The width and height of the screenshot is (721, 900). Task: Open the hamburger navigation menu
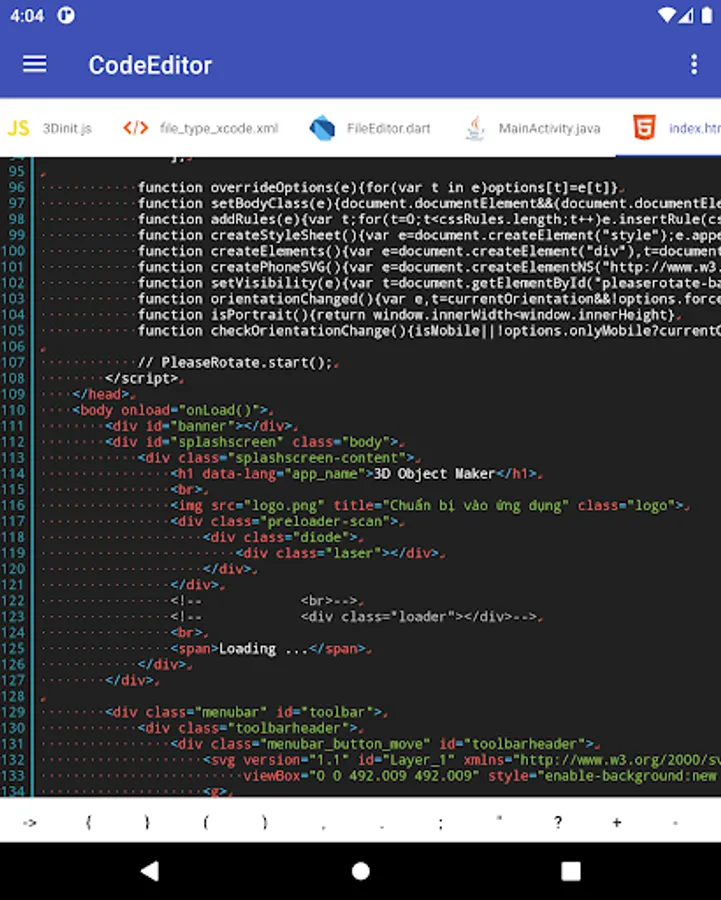pyautogui.click(x=34, y=64)
